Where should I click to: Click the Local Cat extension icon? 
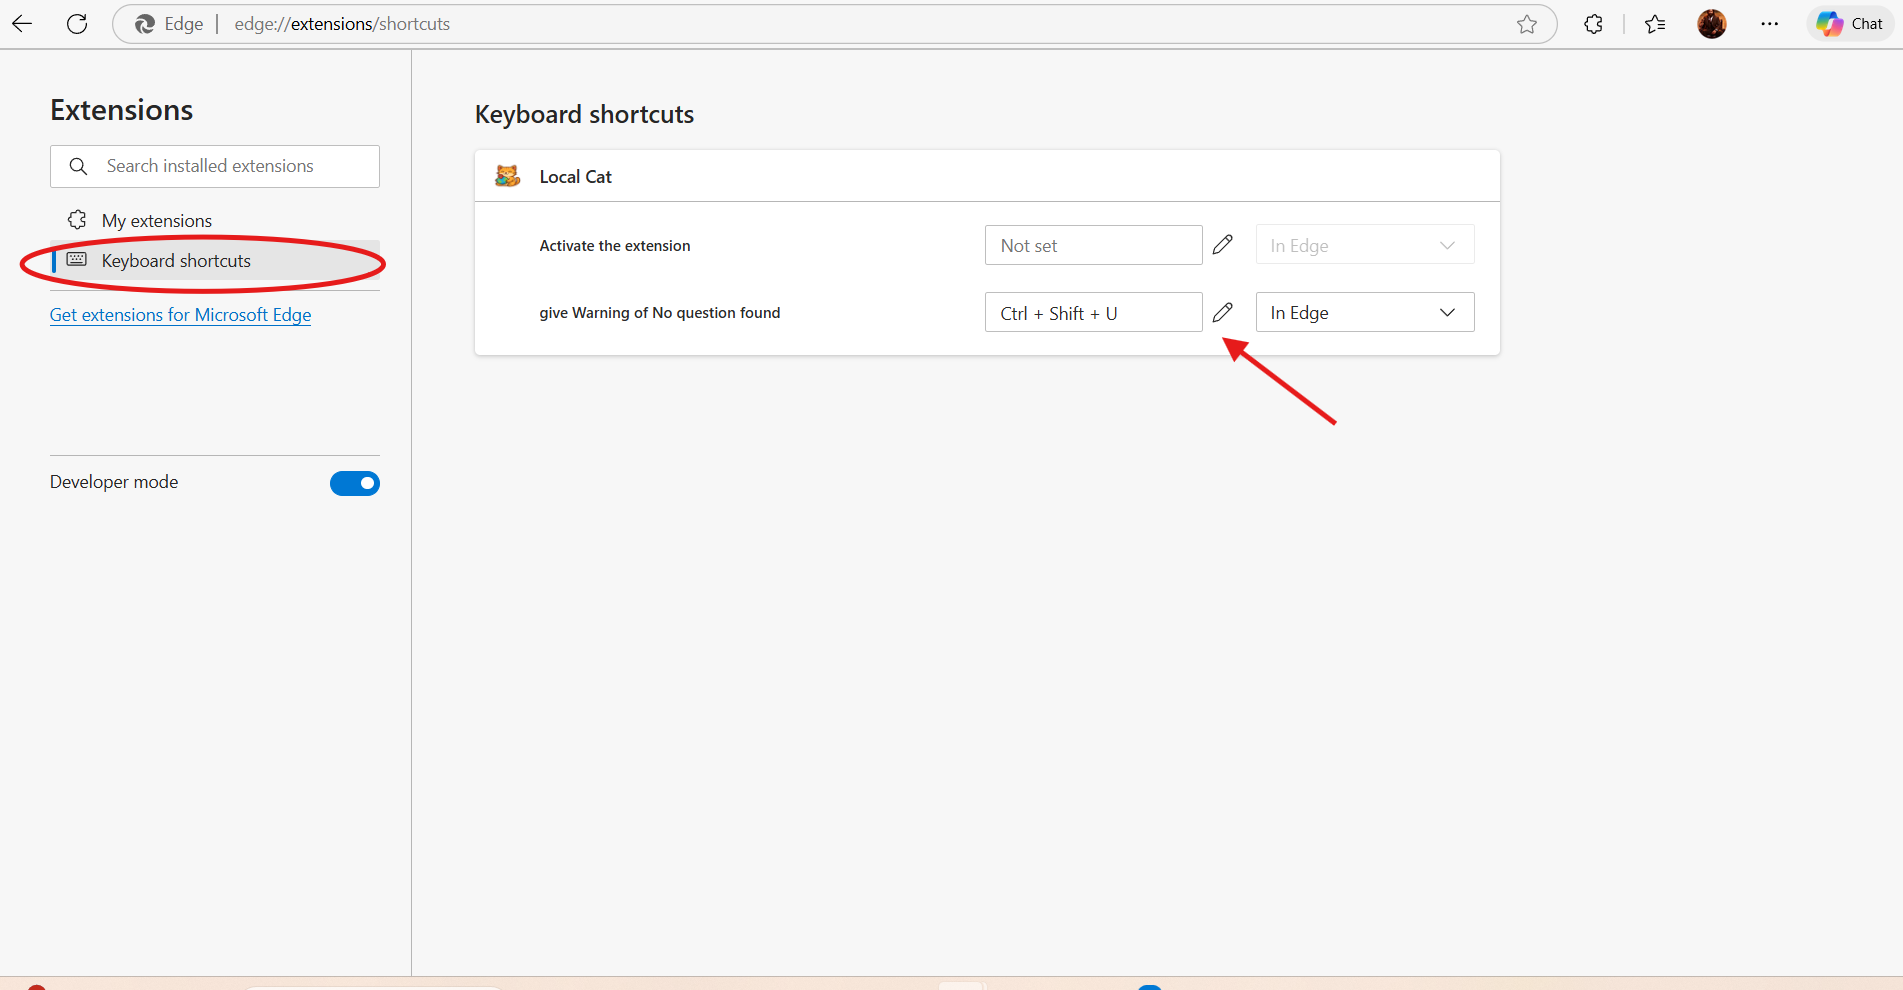(x=507, y=175)
